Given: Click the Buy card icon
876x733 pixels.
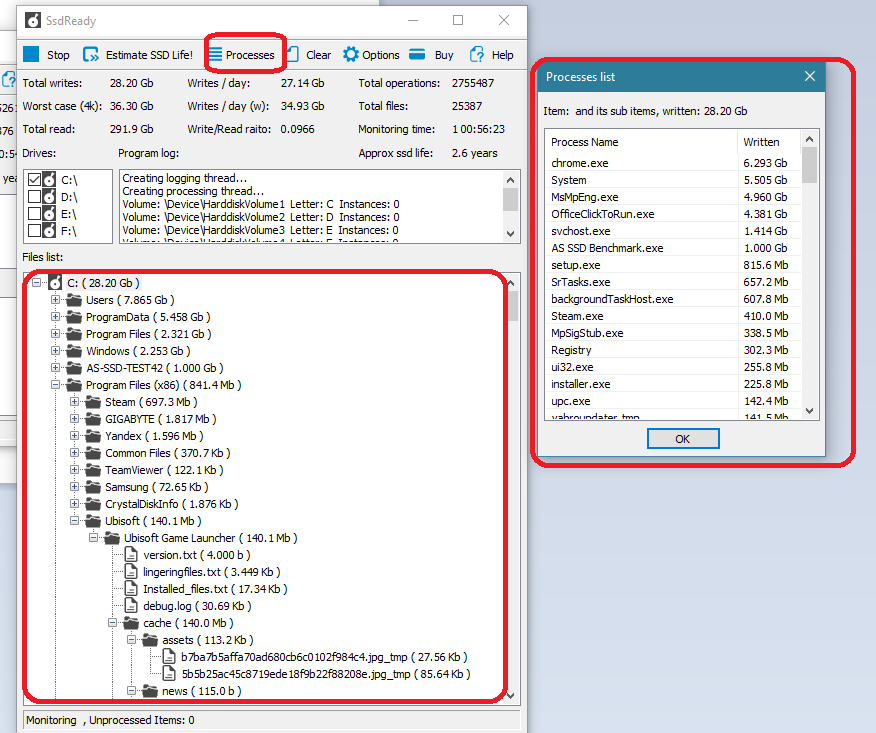Looking at the screenshot, I should click(417, 54).
